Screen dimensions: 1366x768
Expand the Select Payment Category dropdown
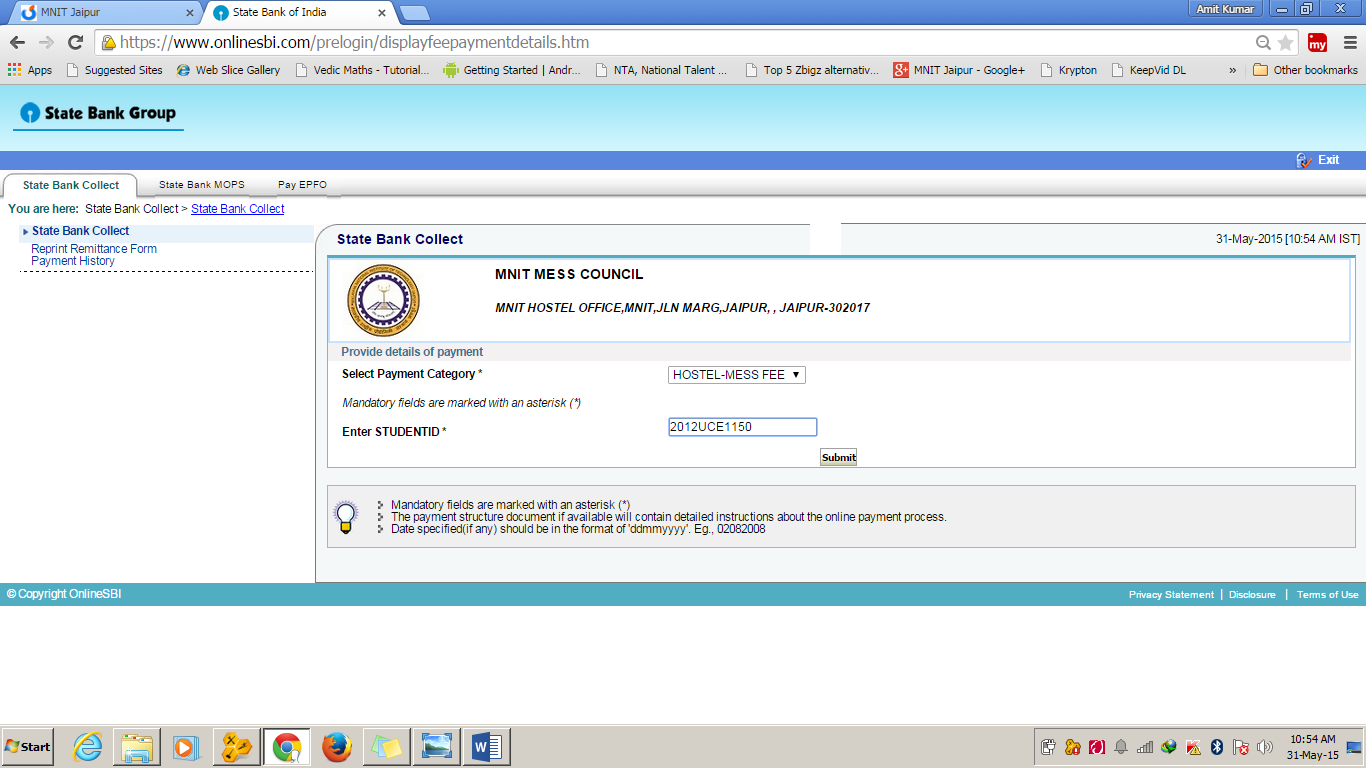[x=737, y=375]
